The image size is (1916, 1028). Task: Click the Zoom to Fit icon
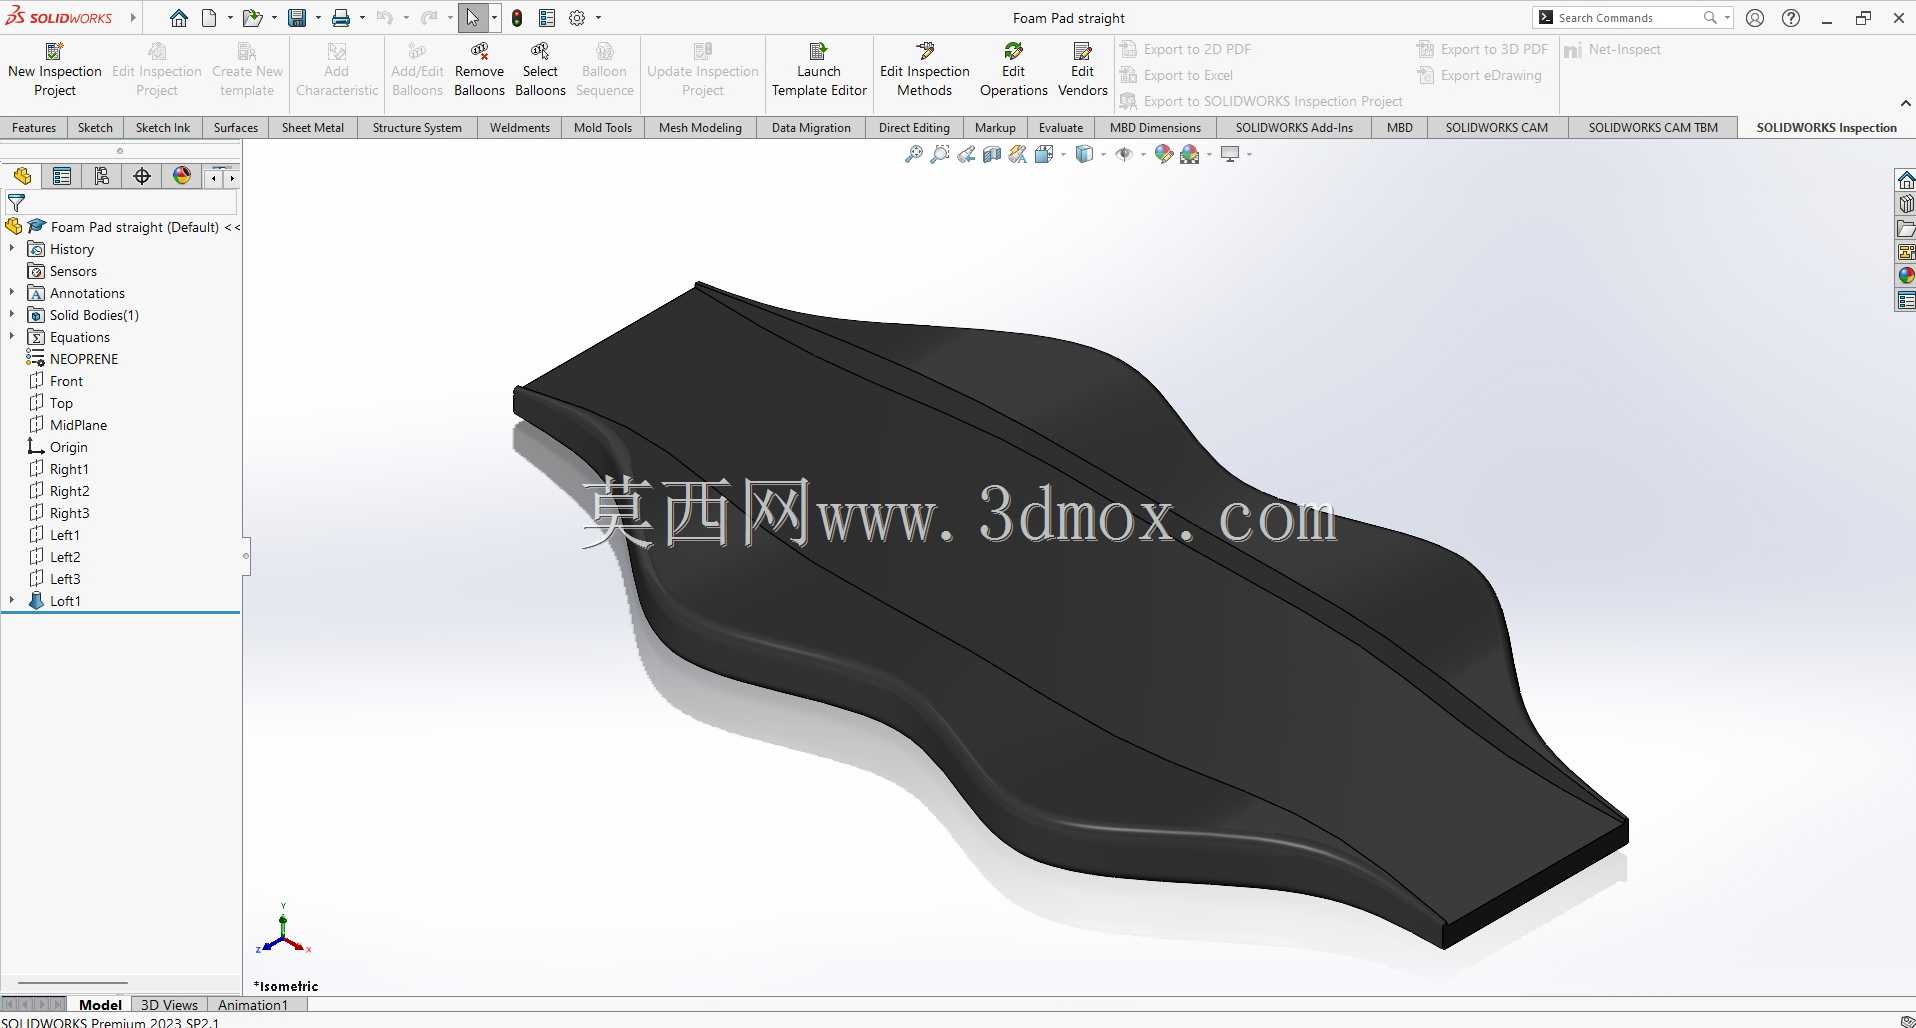(914, 154)
